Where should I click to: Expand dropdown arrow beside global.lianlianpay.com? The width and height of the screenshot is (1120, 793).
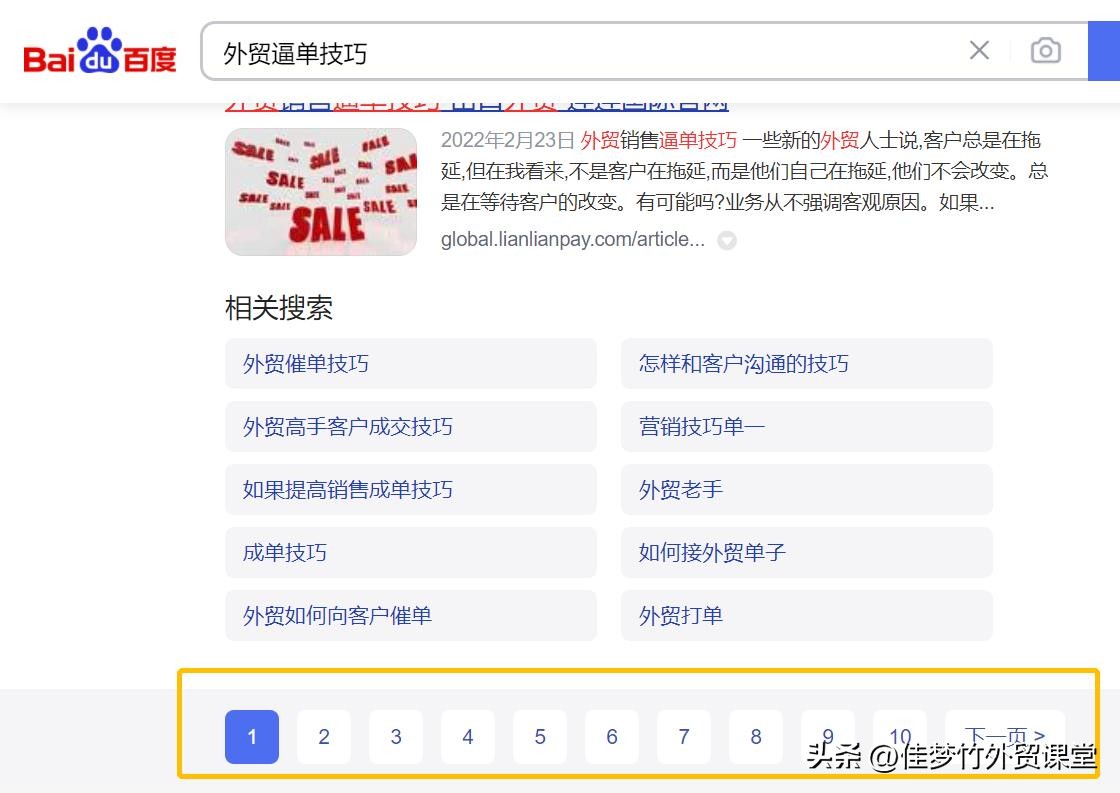coord(727,240)
